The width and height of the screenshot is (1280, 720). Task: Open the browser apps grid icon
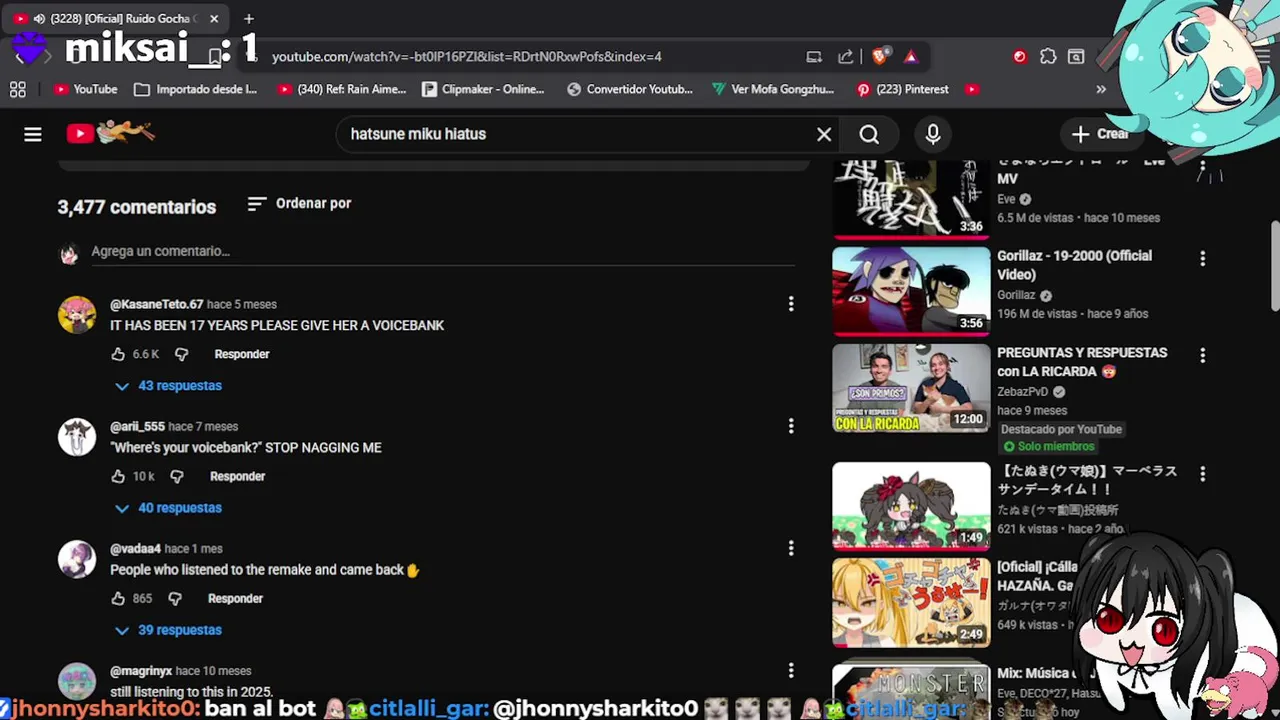[18, 89]
